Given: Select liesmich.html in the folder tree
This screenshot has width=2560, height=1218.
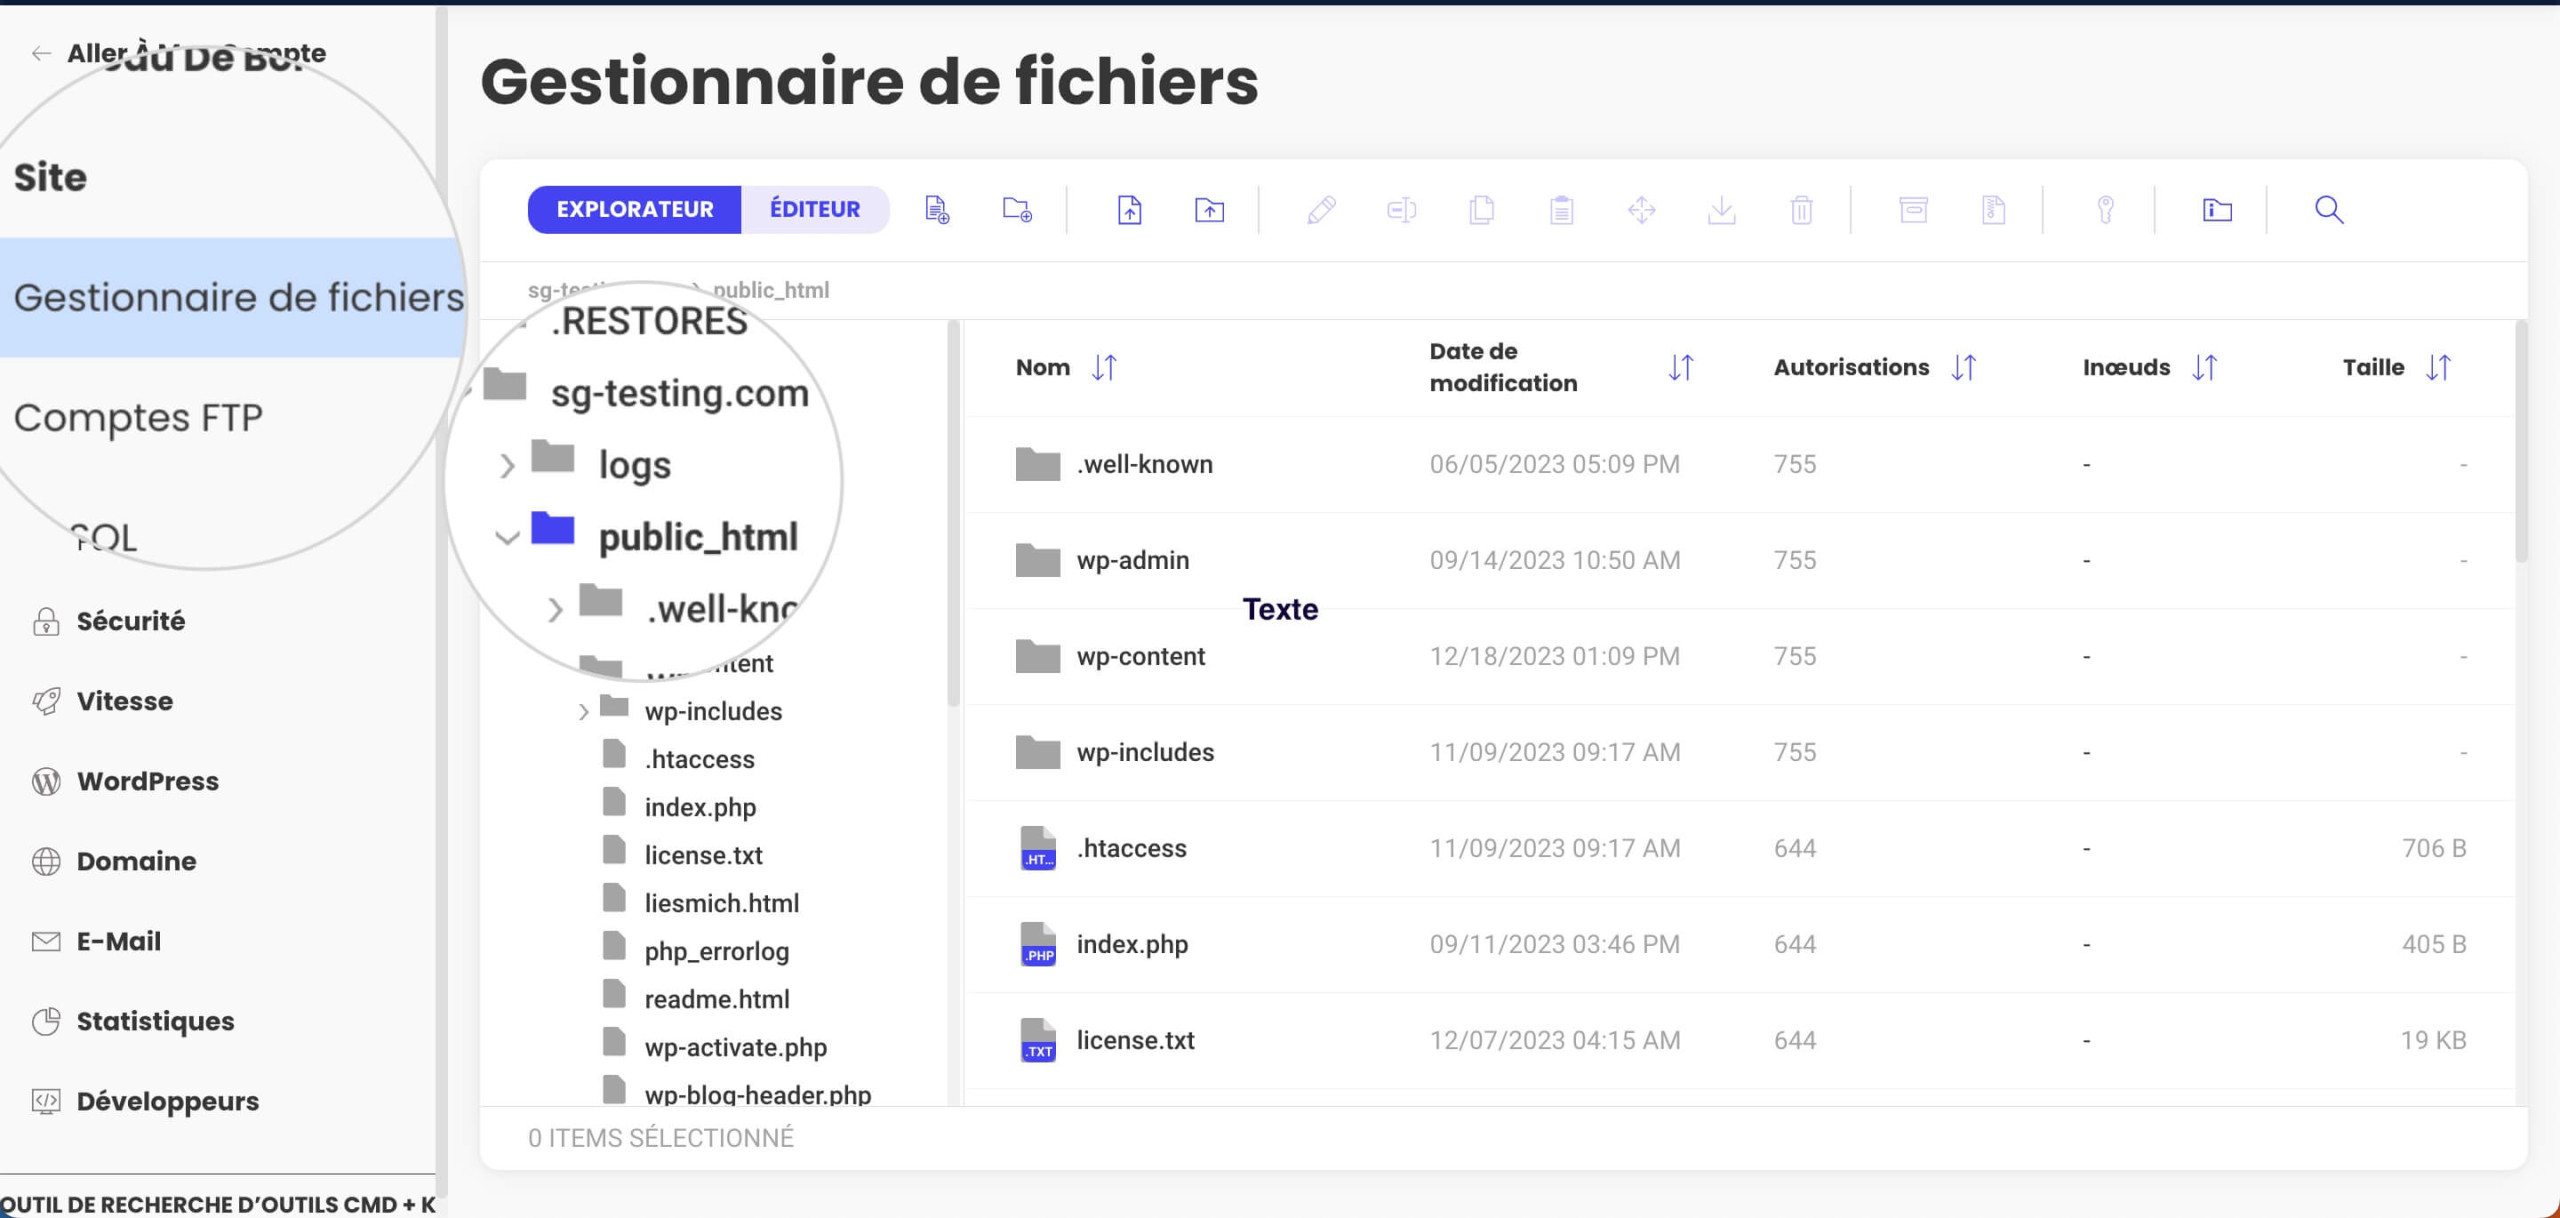Looking at the screenshot, I should tap(721, 903).
